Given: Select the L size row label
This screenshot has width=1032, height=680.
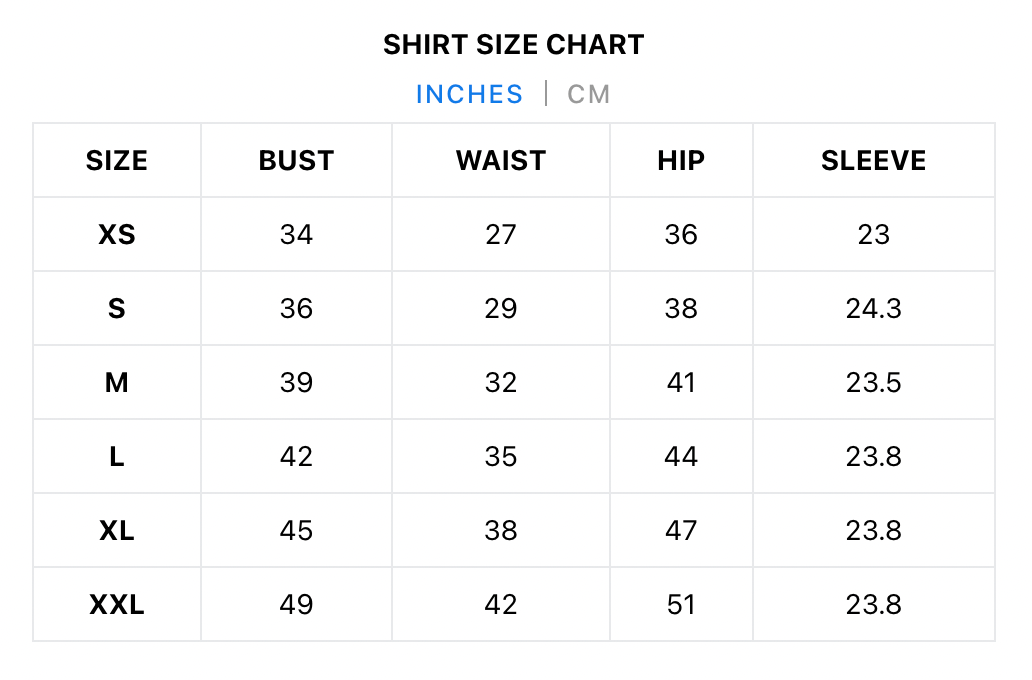Looking at the screenshot, I should tap(117, 457).
